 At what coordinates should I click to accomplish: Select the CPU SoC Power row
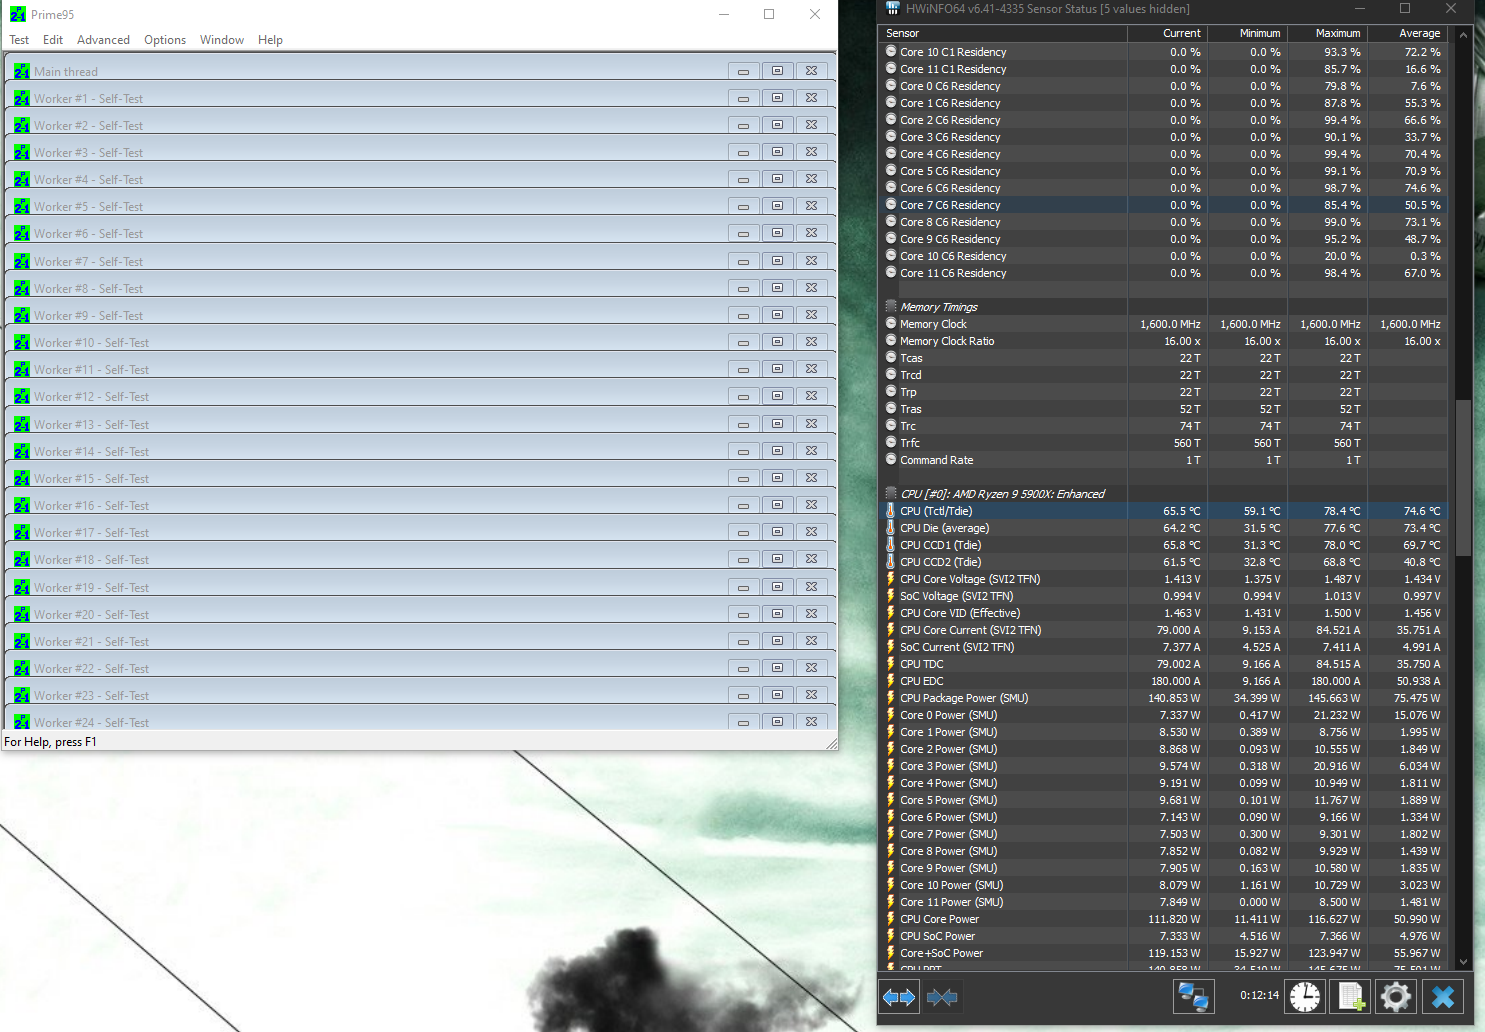(1163, 936)
